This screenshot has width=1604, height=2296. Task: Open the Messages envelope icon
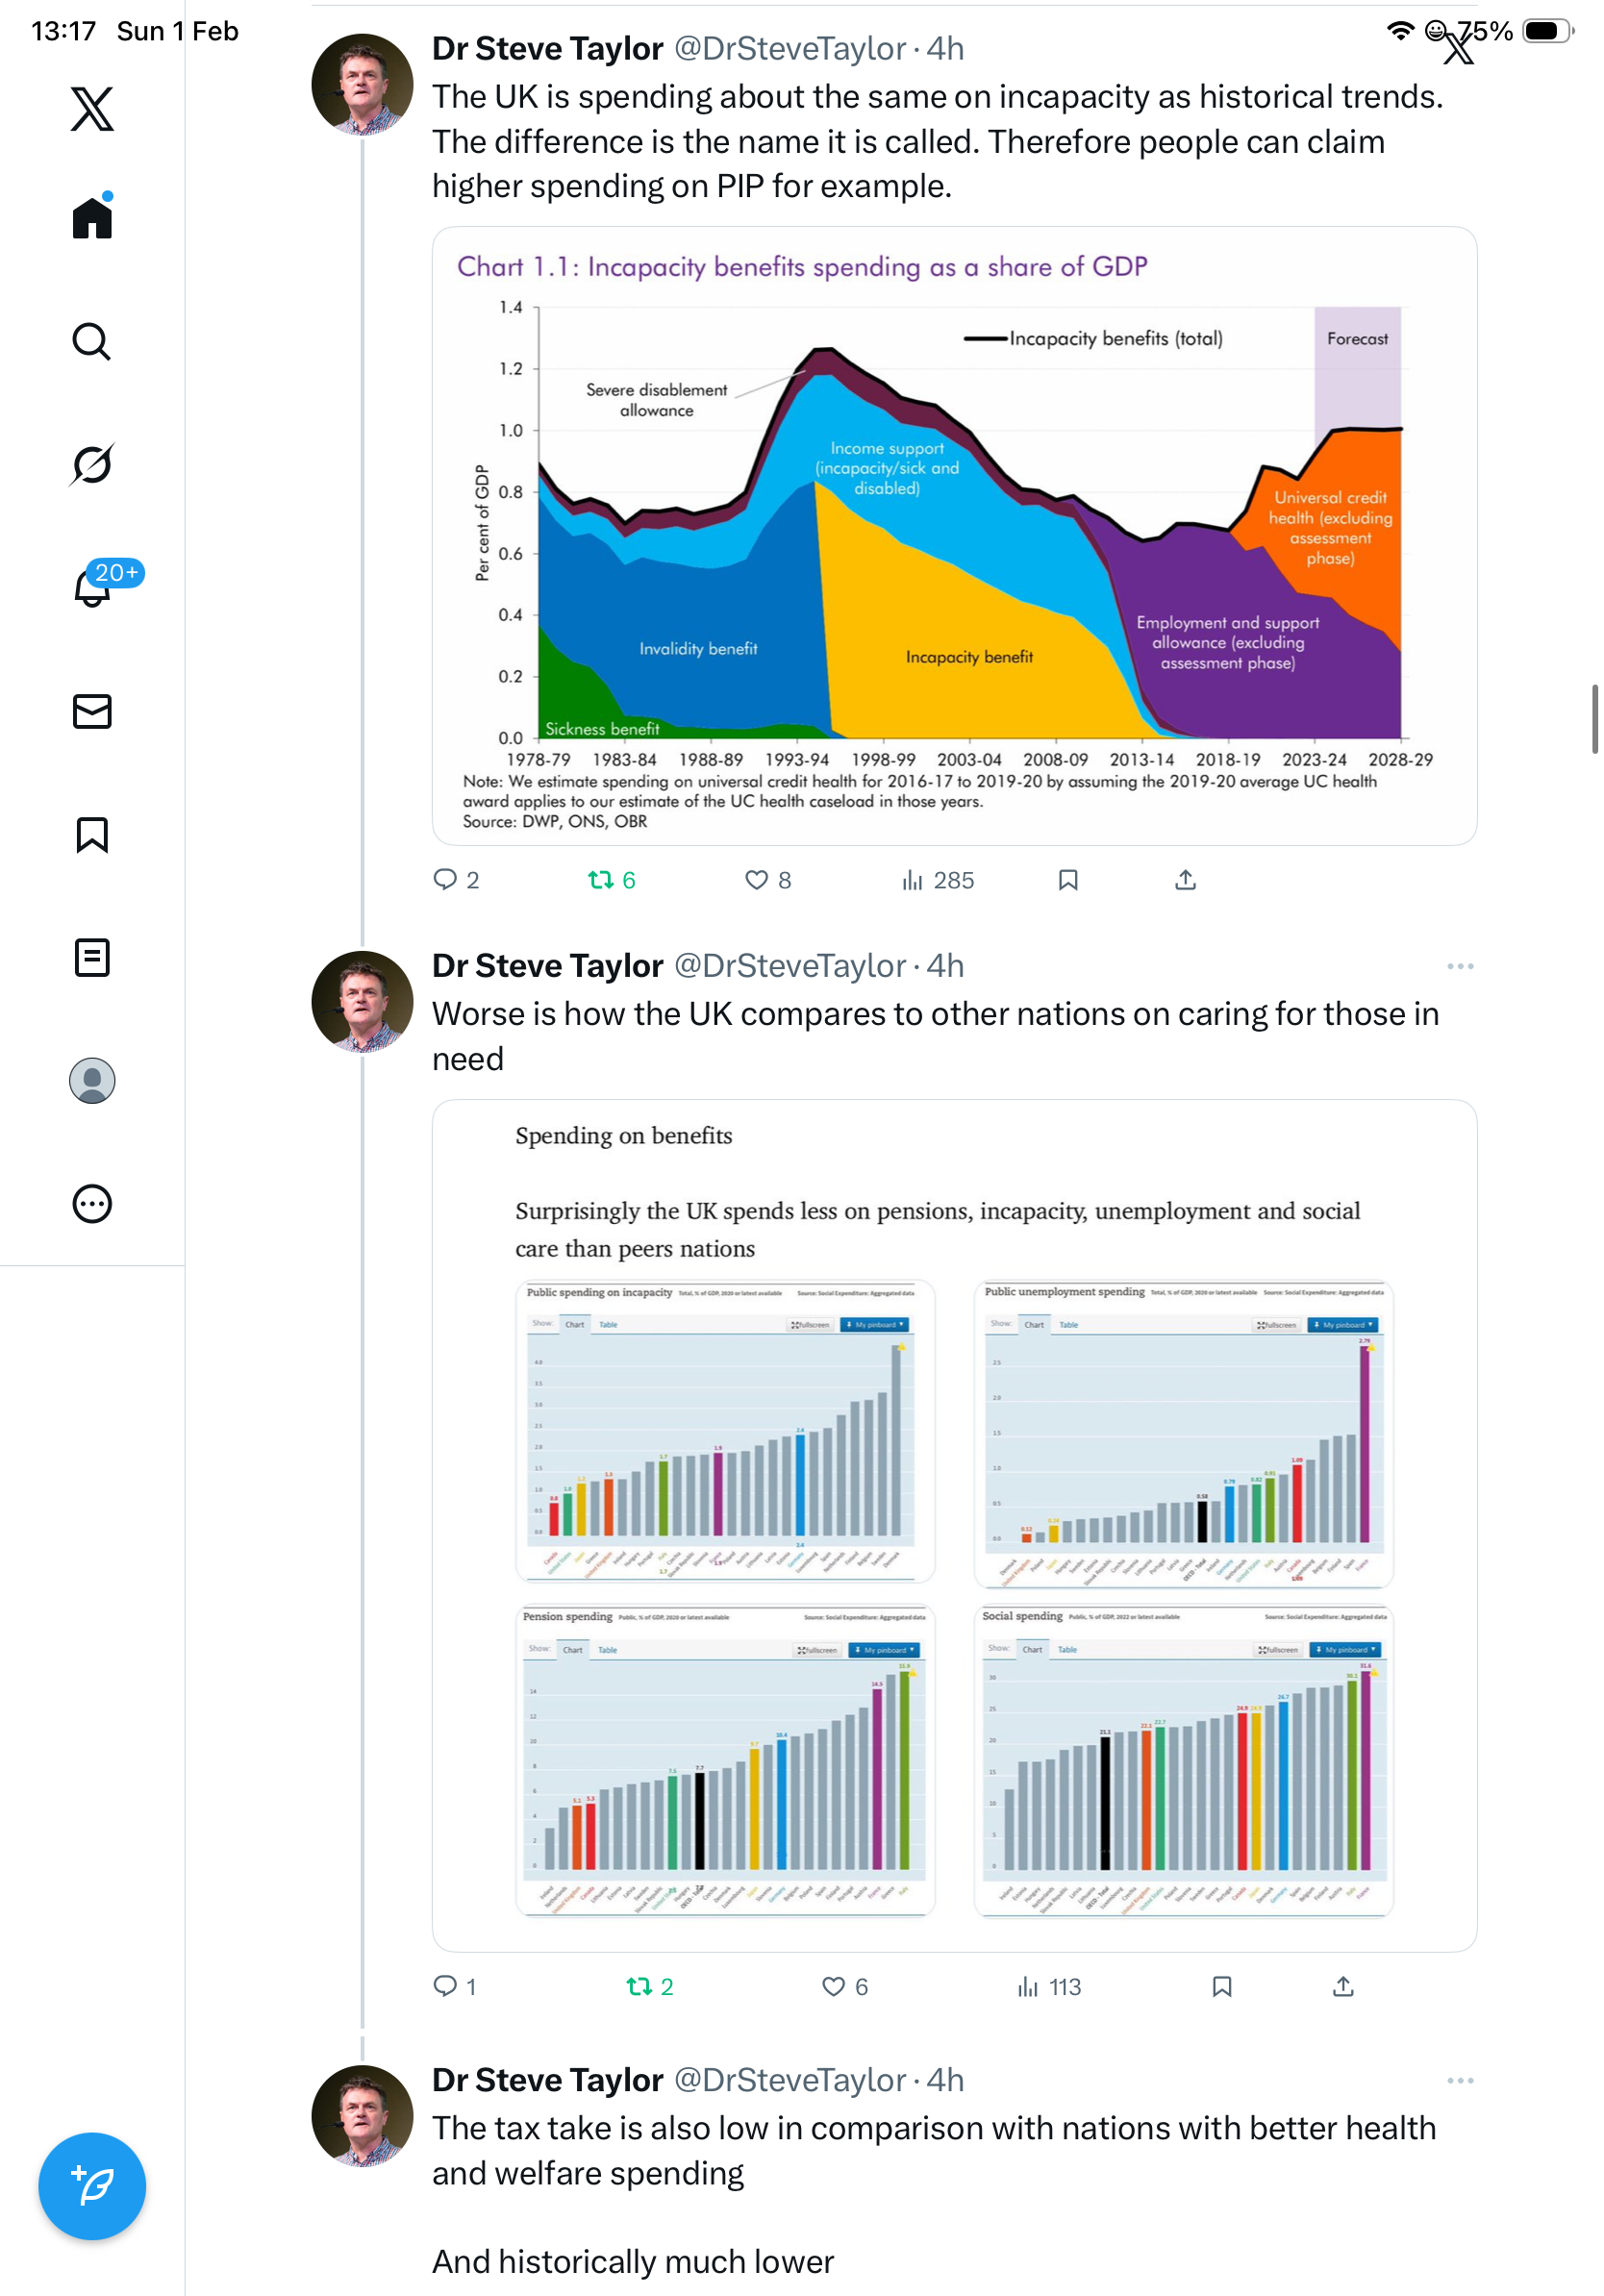(x=92, y=711)
